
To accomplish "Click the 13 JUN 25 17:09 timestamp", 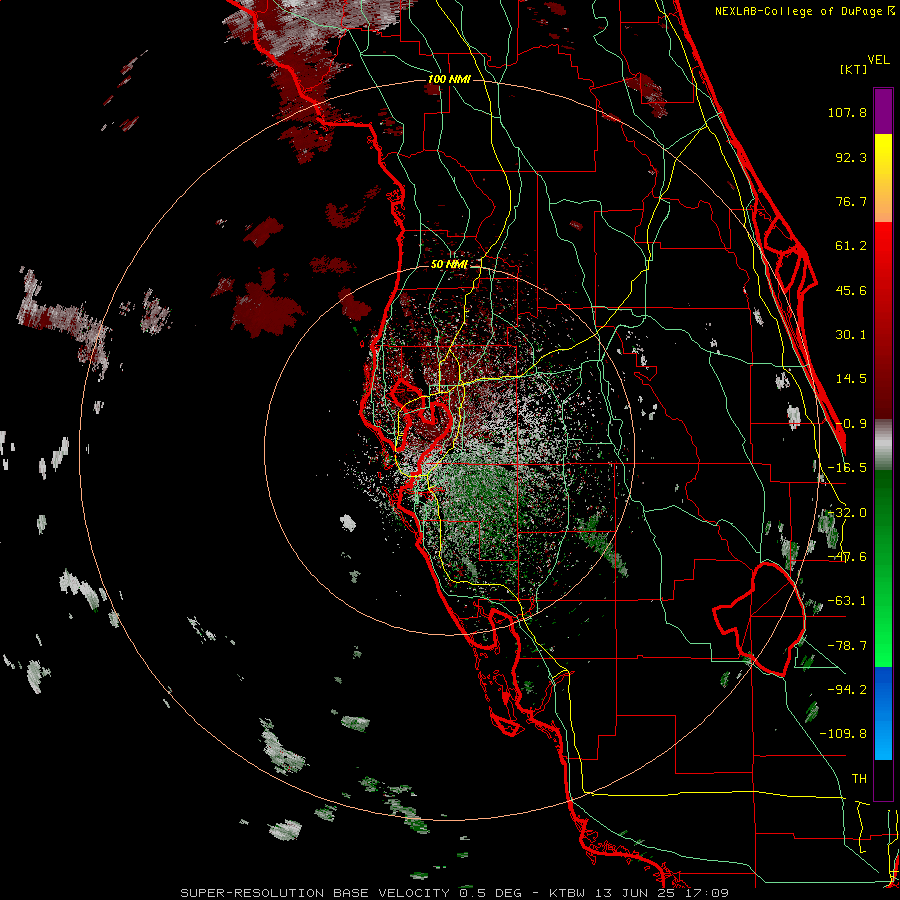I will tap(660, 893).
